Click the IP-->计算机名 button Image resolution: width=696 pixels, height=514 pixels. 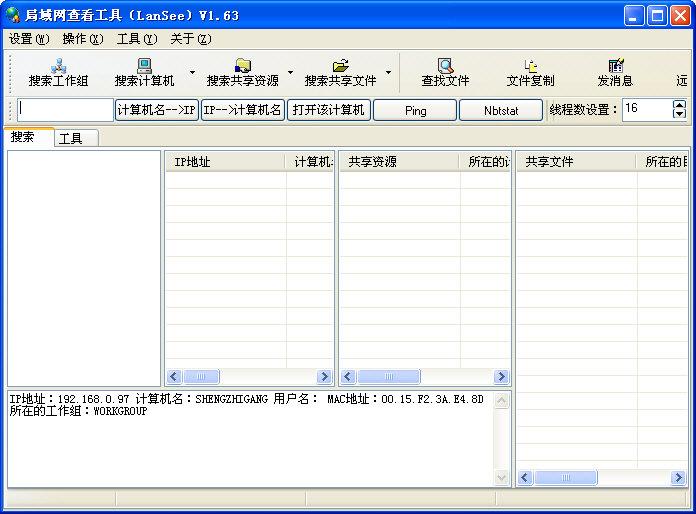242,110
